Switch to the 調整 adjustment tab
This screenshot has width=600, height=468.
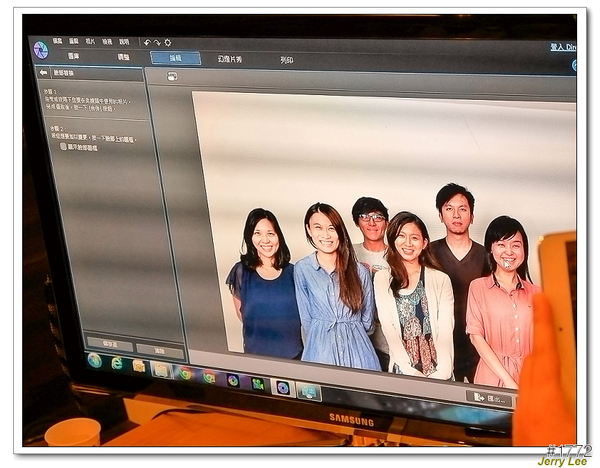[x=123, y=57]
